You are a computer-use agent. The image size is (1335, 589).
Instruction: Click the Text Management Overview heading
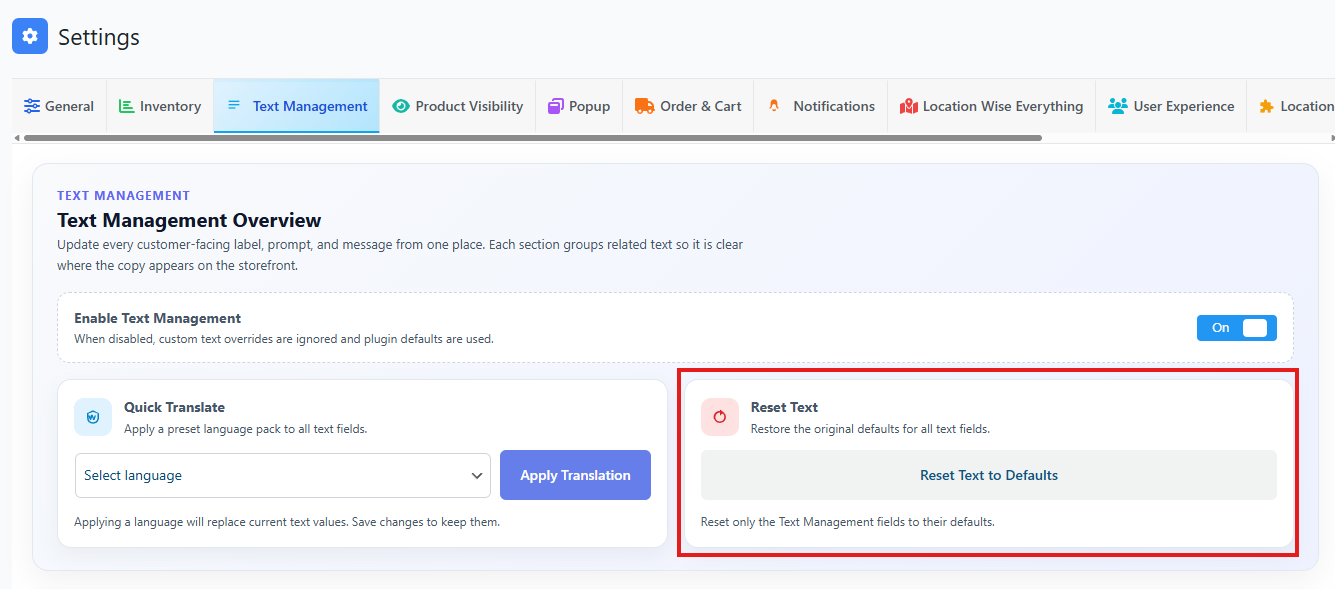click(189, 220)
